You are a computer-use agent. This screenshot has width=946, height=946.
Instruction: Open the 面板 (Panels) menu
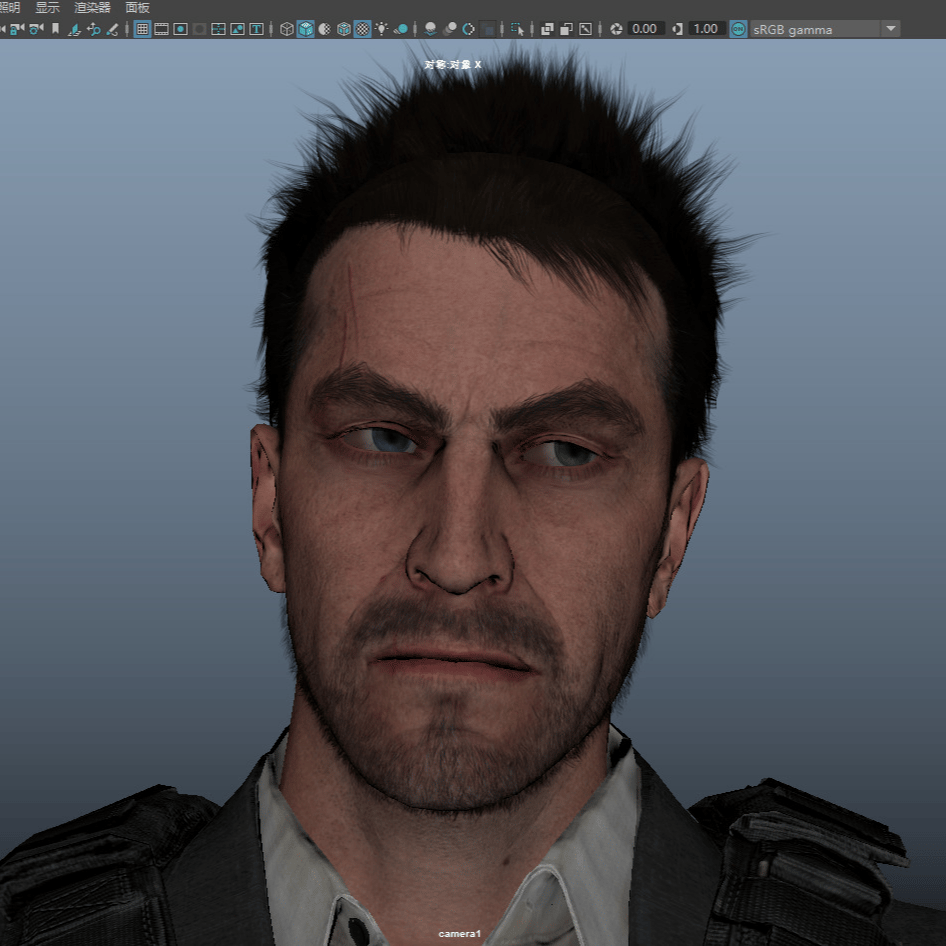coord(138,8)
